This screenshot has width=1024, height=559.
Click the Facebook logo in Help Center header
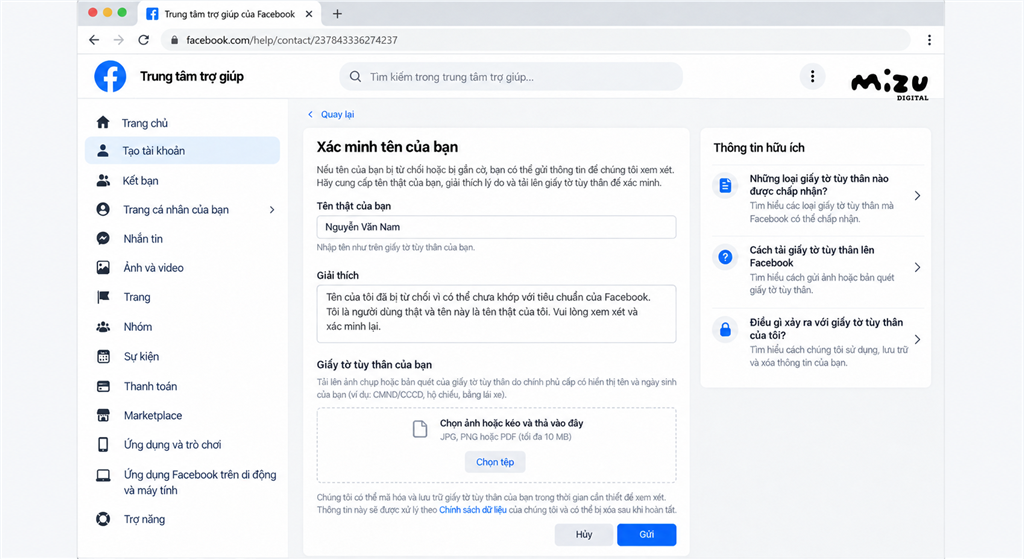110,76
